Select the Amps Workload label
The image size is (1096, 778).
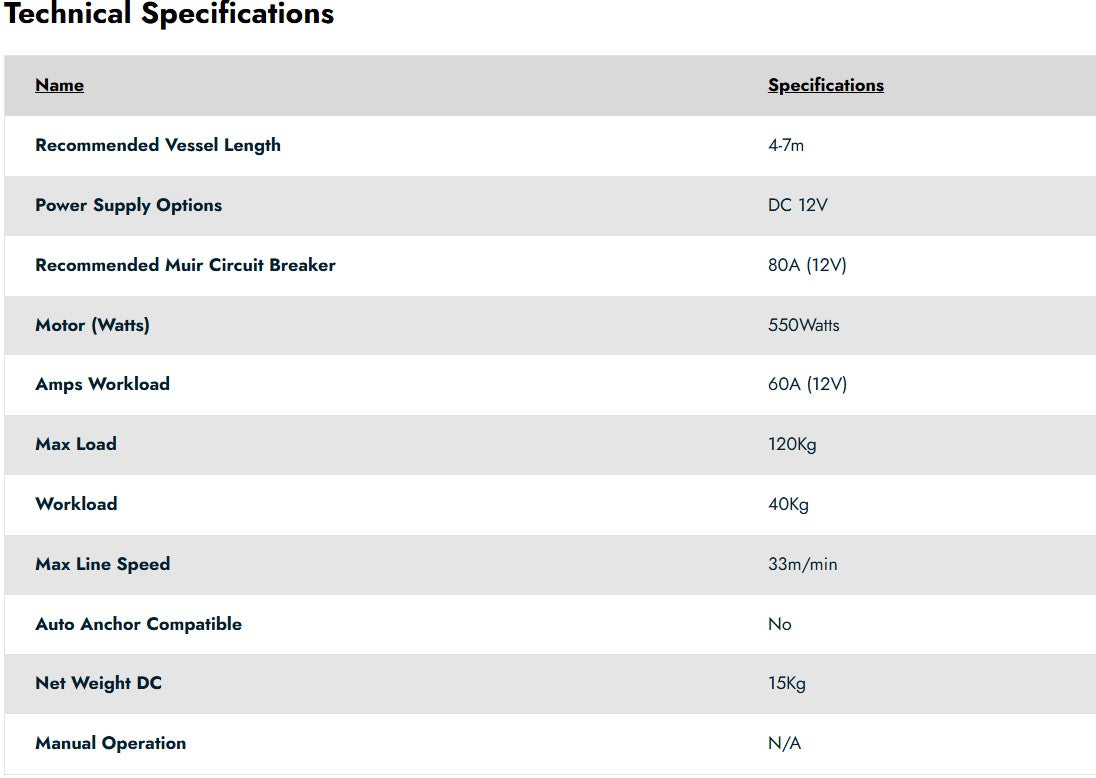pos(102,384)
